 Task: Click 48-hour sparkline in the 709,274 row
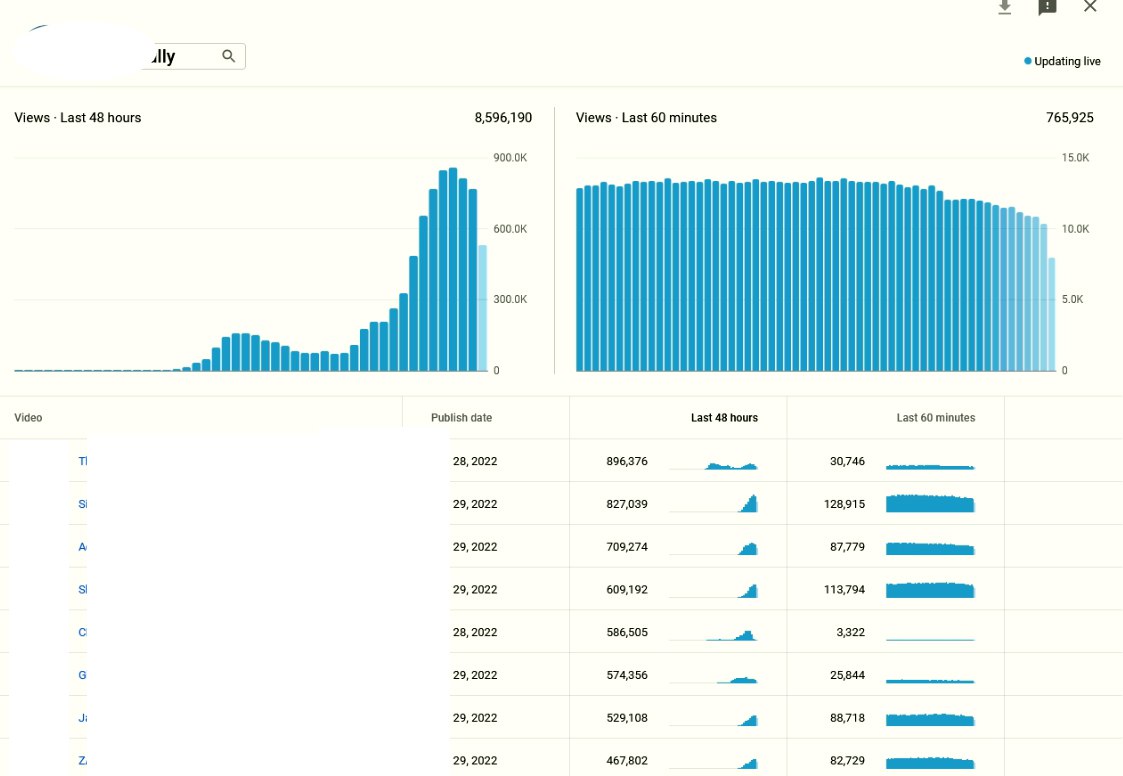[713, 548]
